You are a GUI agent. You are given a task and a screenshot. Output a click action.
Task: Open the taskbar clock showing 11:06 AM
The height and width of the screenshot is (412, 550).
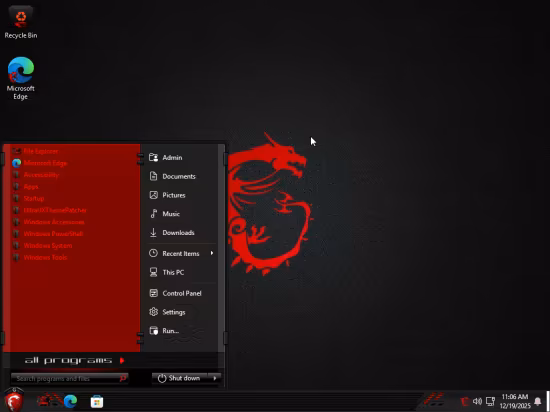515,401
